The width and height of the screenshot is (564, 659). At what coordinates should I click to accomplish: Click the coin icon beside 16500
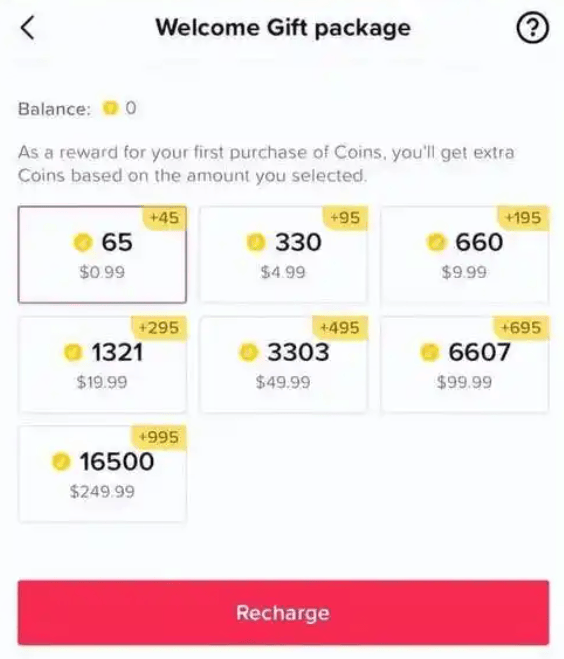(x=61, y=461)
